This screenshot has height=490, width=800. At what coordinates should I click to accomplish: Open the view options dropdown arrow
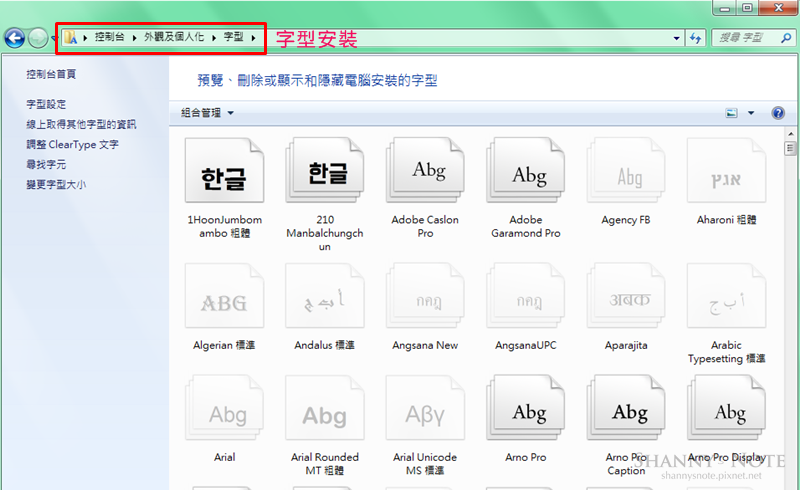coord(751,113)
